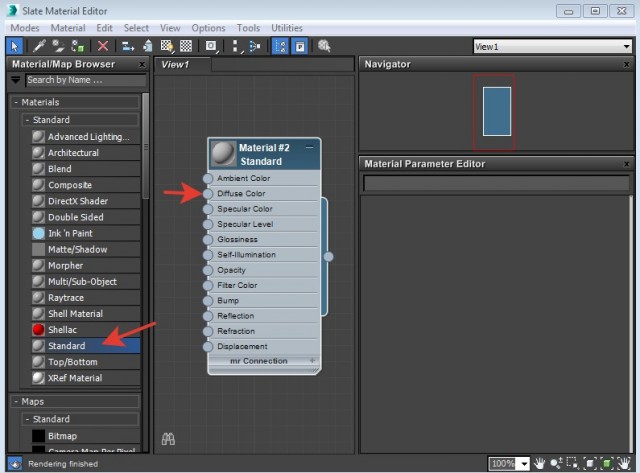Open the Material menu
Viewport: 640px width, 473px height.
click(x=68, y=28)
